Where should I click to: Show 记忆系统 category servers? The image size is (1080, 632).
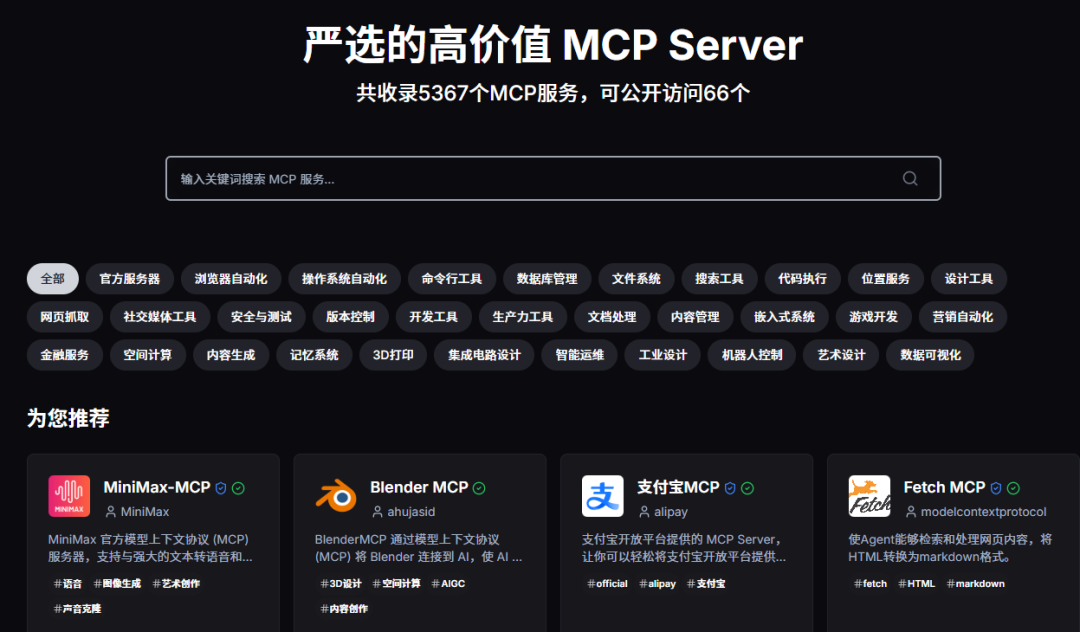click(x=314, y=355)
